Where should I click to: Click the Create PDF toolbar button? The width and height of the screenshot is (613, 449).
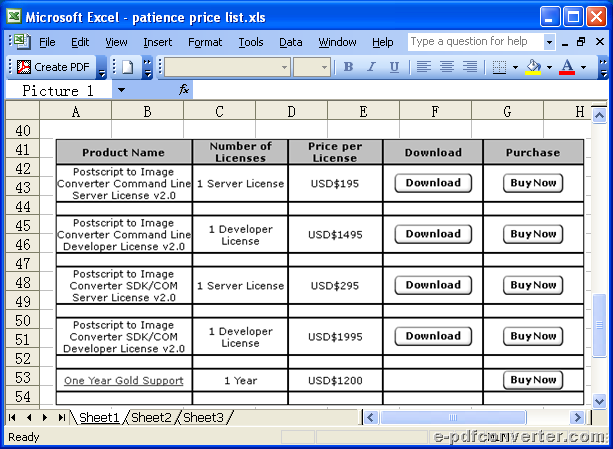(54, 67)
